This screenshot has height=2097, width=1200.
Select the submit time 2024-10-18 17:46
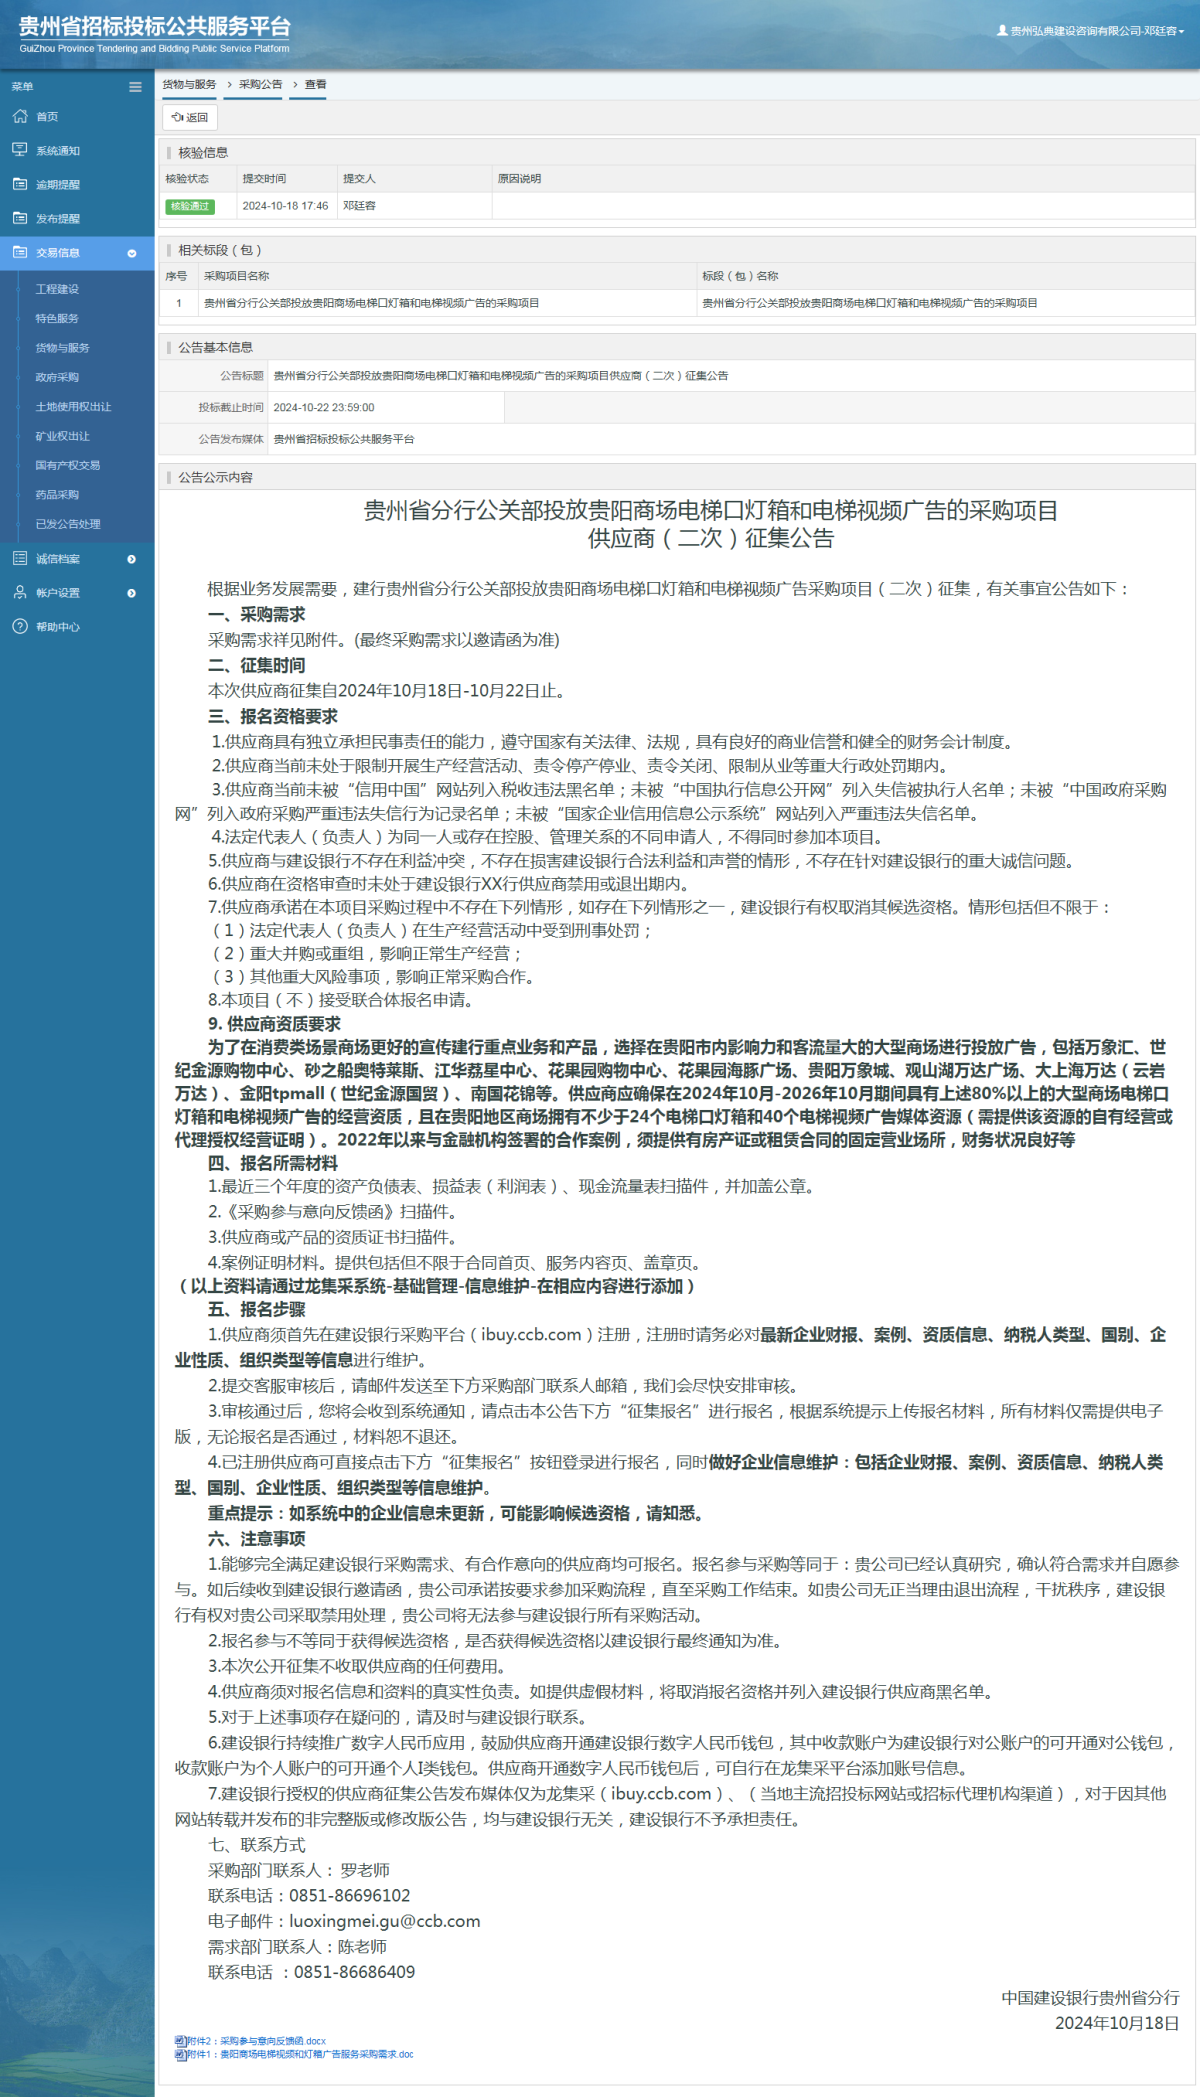[285, 206]
